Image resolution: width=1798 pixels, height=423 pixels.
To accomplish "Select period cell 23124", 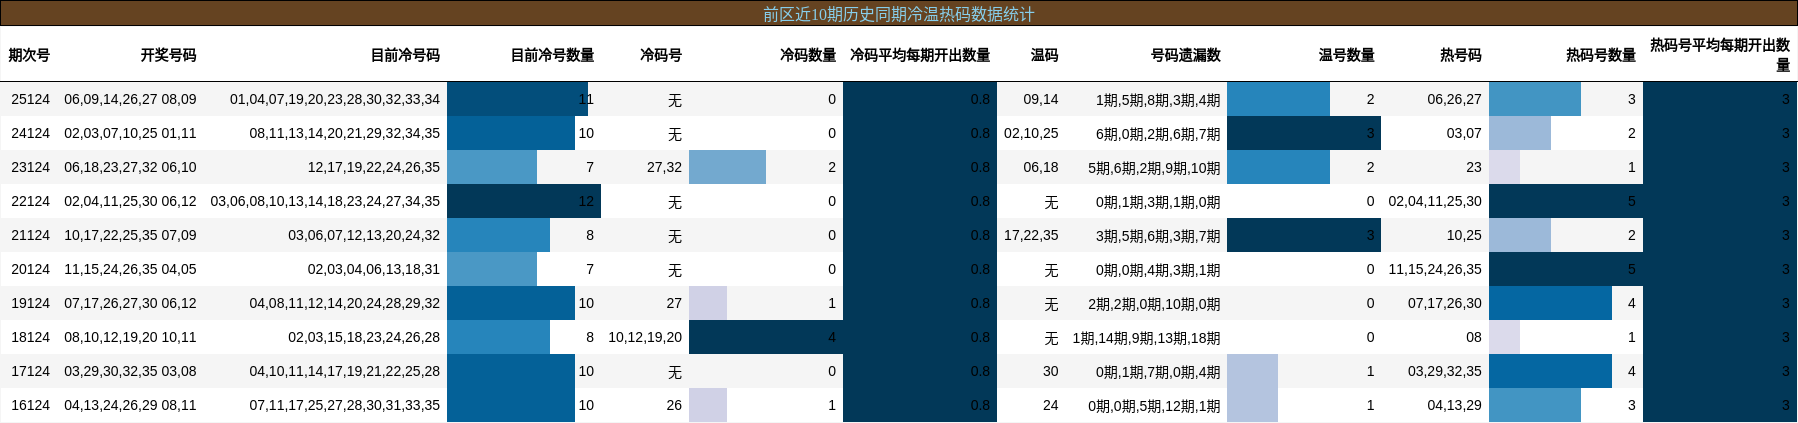I will (x=30, y=167).
